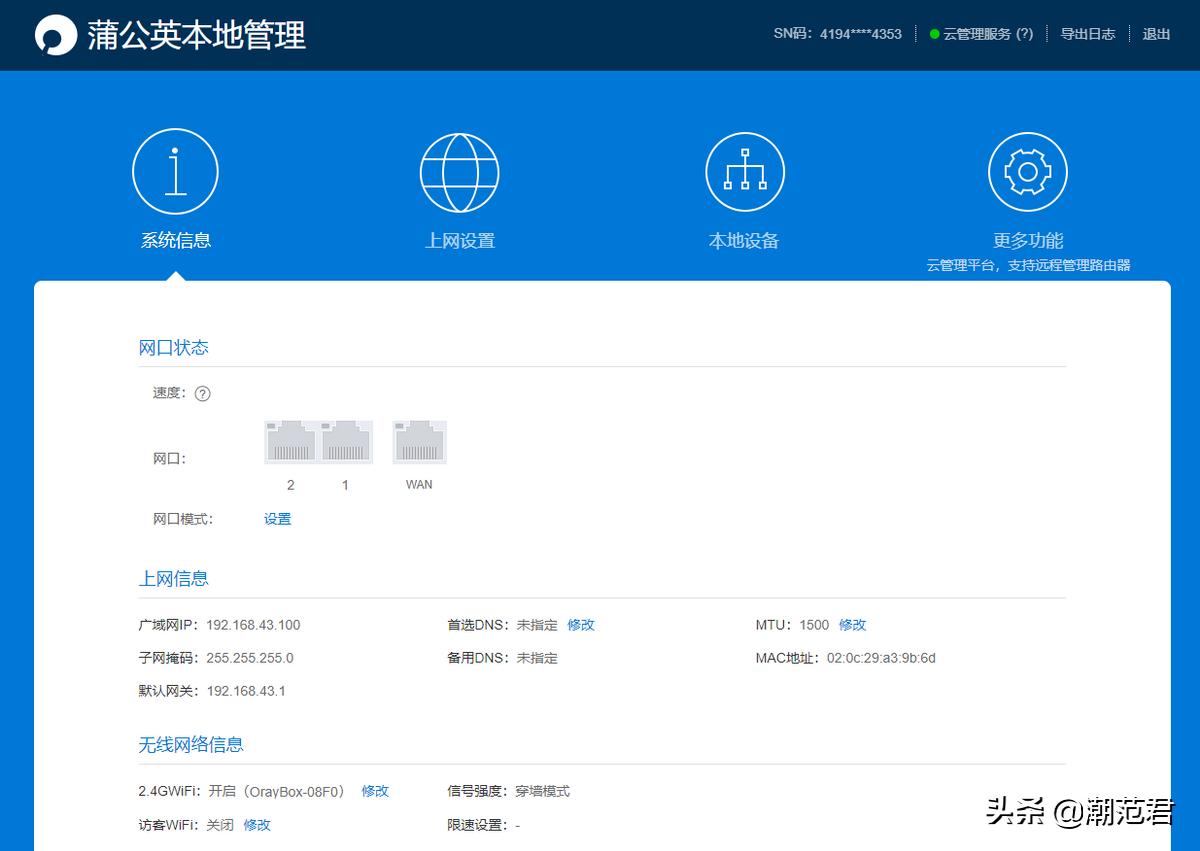Open the 本地设备 network icon

pos(744,170)
